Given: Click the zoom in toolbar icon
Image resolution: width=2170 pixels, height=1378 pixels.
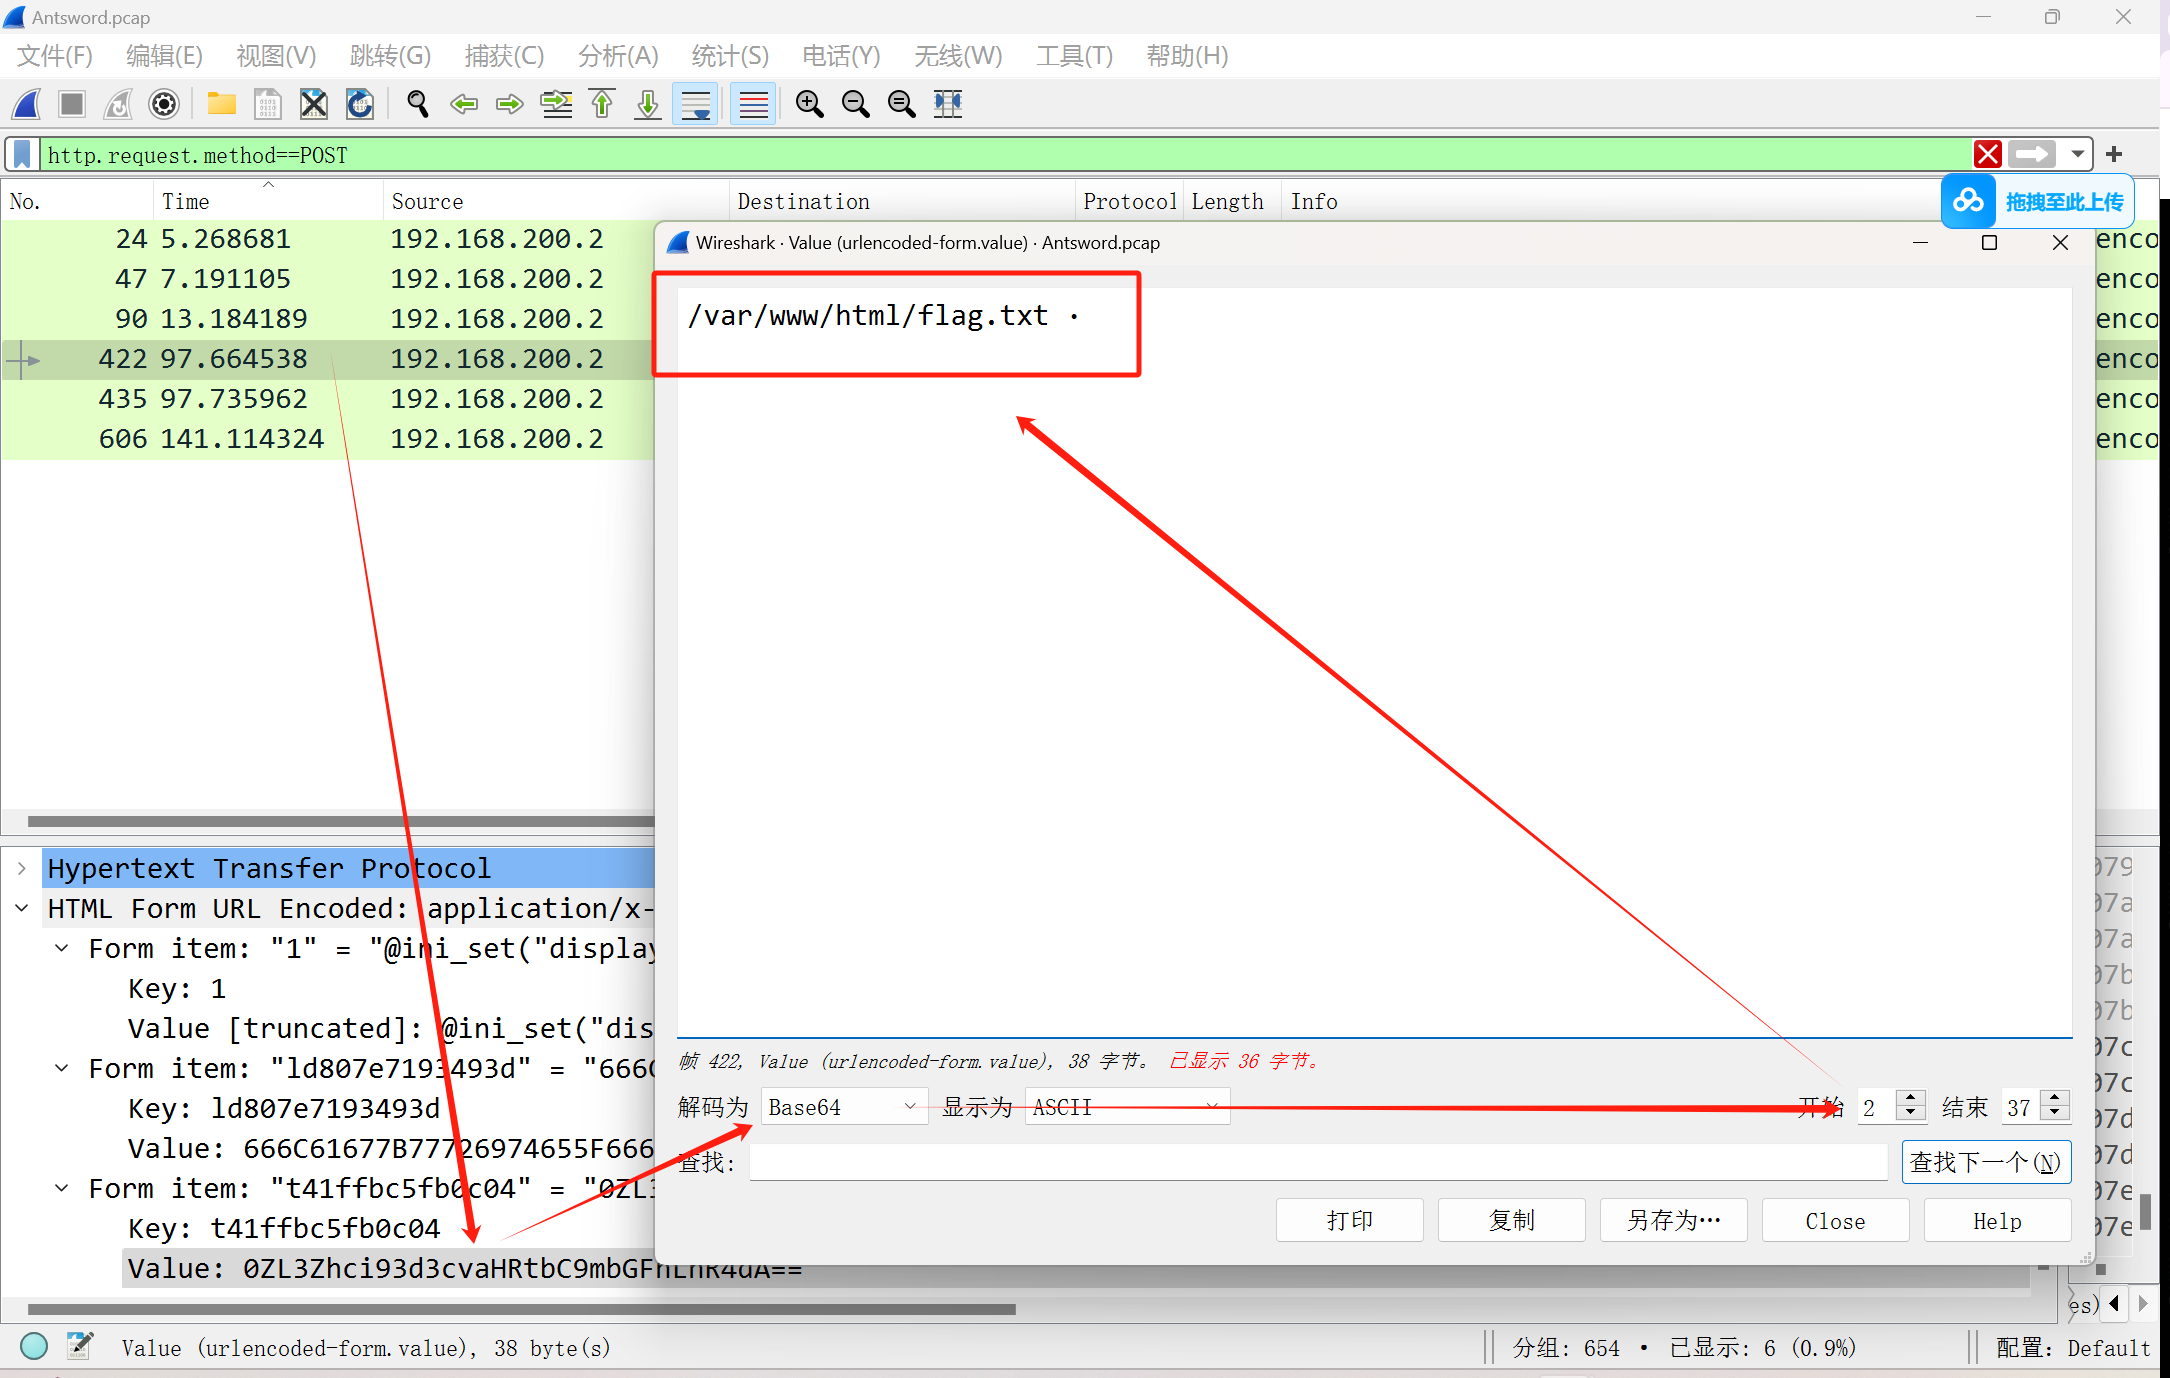Looking at the screenshot, I should pyautogui.click(x=809, y=104).
